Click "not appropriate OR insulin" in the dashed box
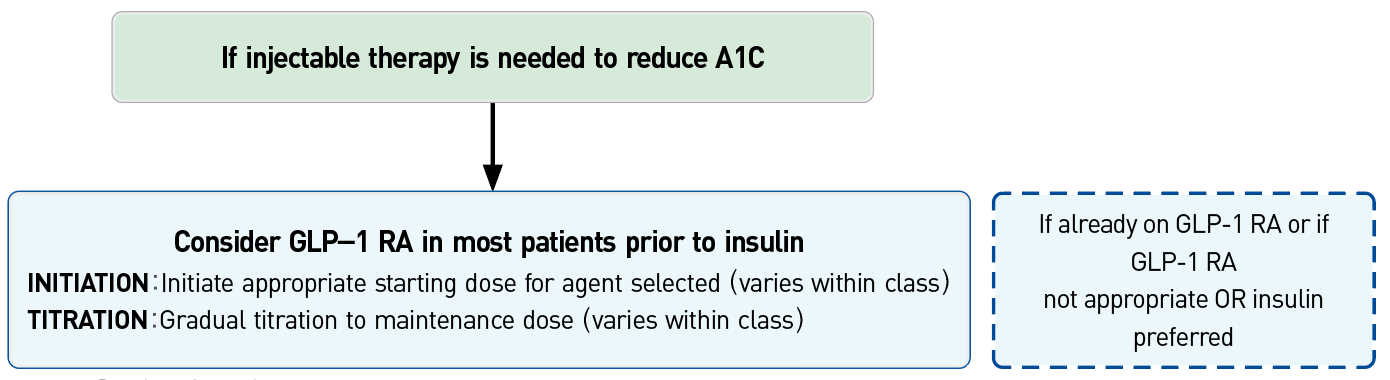This screenshot has width=1390, height=380. (1184, 299)
